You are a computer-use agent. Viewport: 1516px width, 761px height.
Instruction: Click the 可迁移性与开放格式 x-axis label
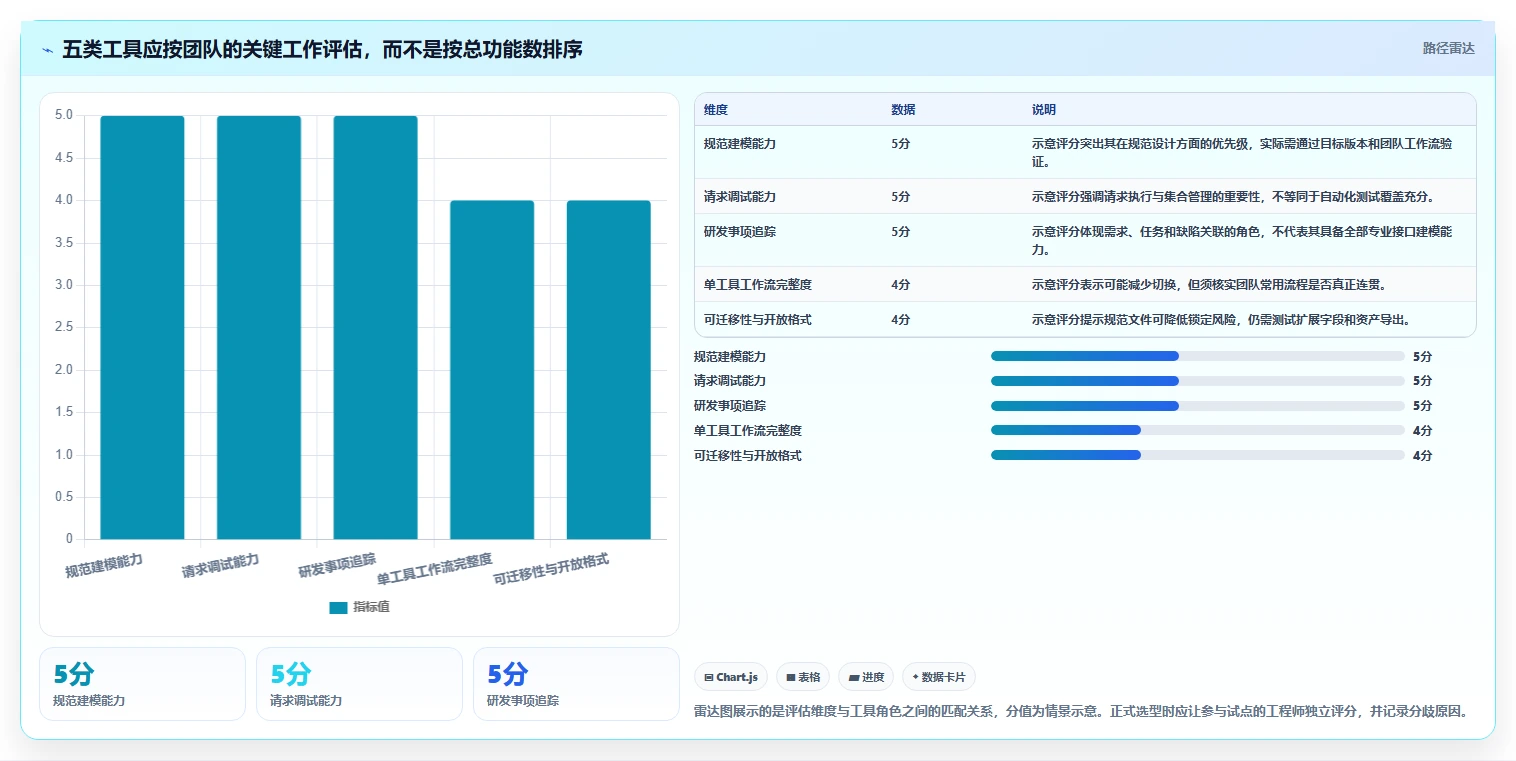(x=551, y=570)
